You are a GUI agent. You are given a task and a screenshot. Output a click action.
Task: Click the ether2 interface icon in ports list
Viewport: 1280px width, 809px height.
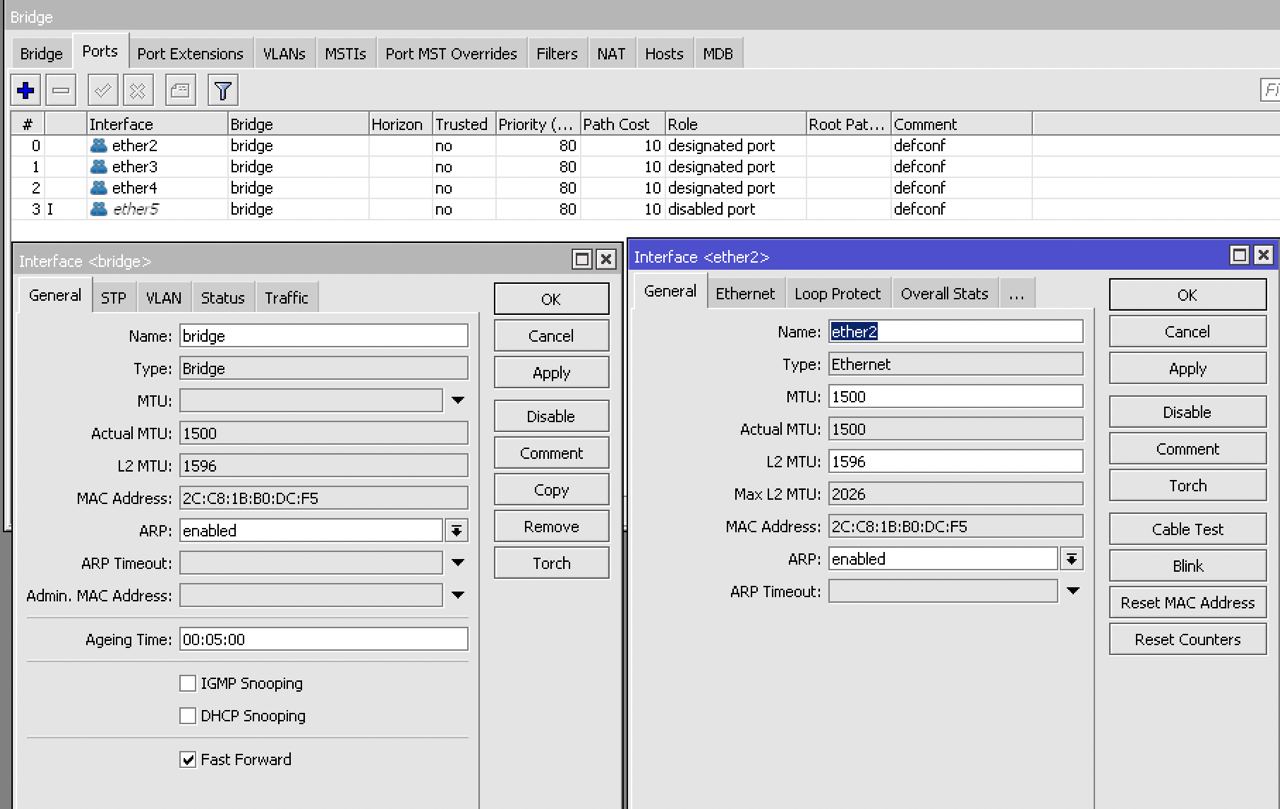tap(98, 145)
